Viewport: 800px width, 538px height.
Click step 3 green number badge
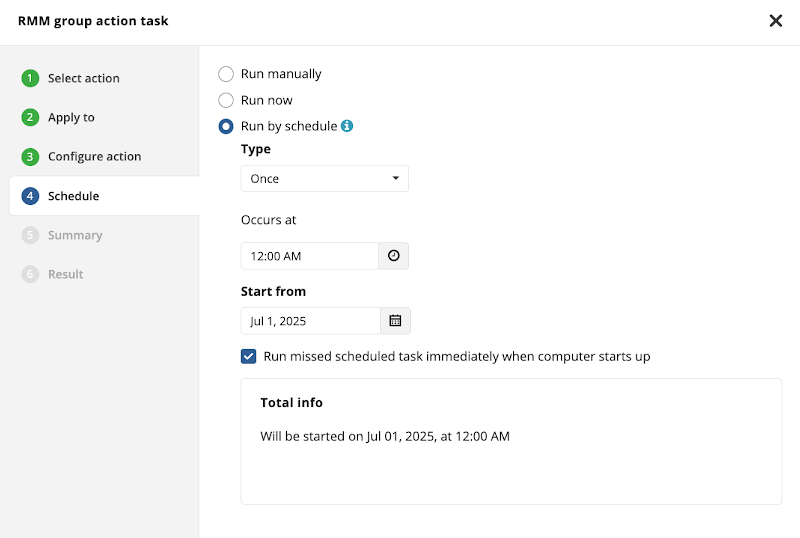30,157
